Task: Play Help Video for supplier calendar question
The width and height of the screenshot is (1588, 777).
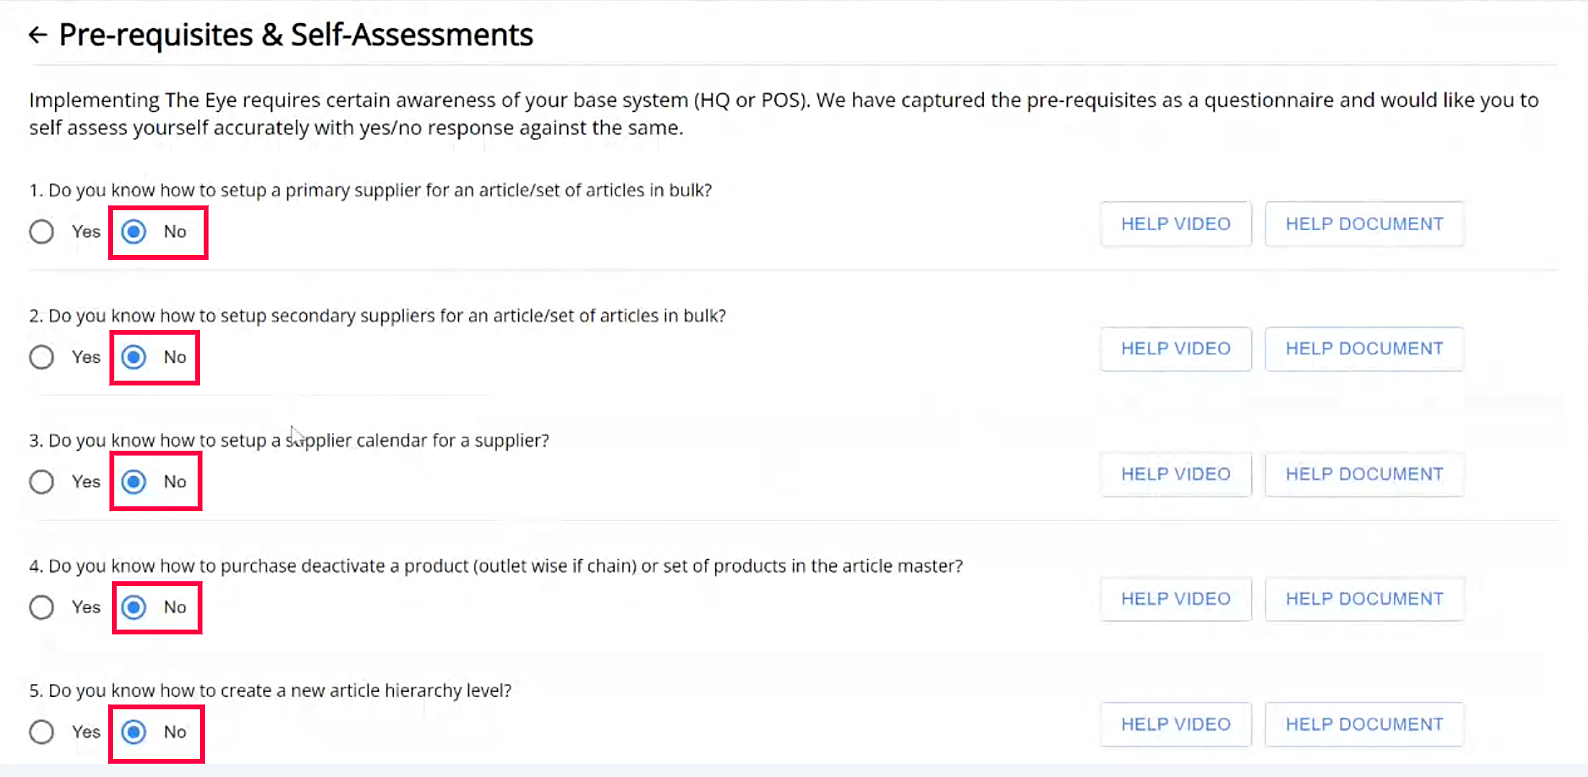Action: [x=1175, y=474]
